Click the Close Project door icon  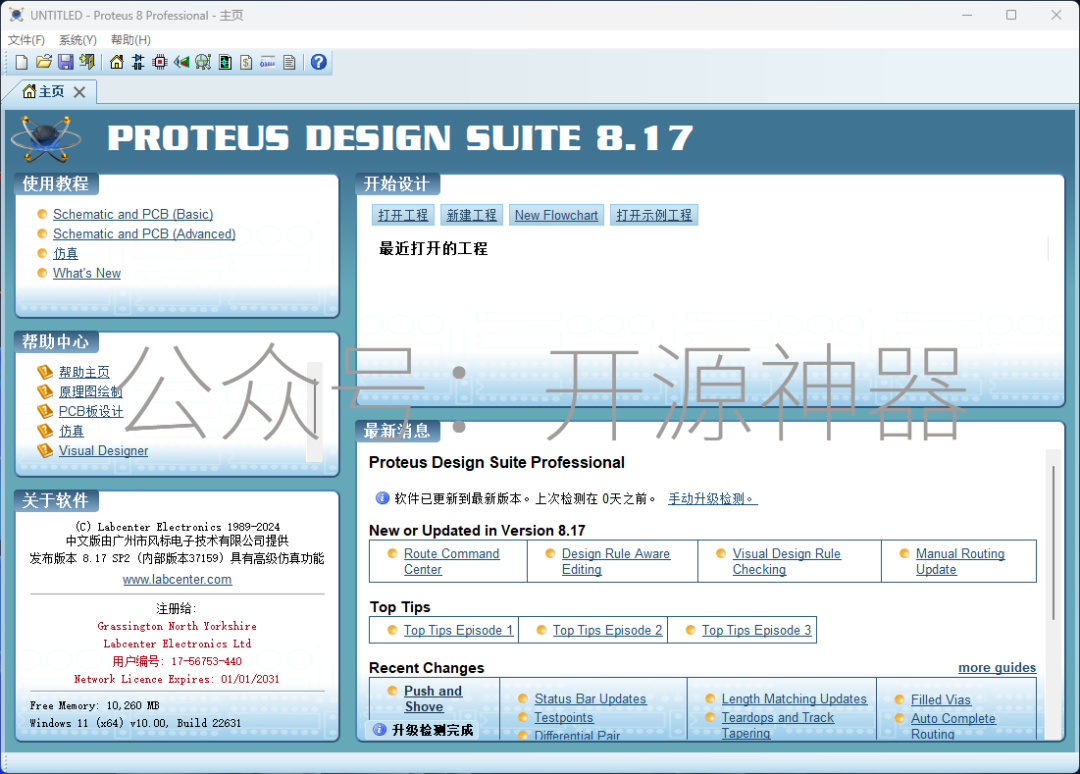87,63
